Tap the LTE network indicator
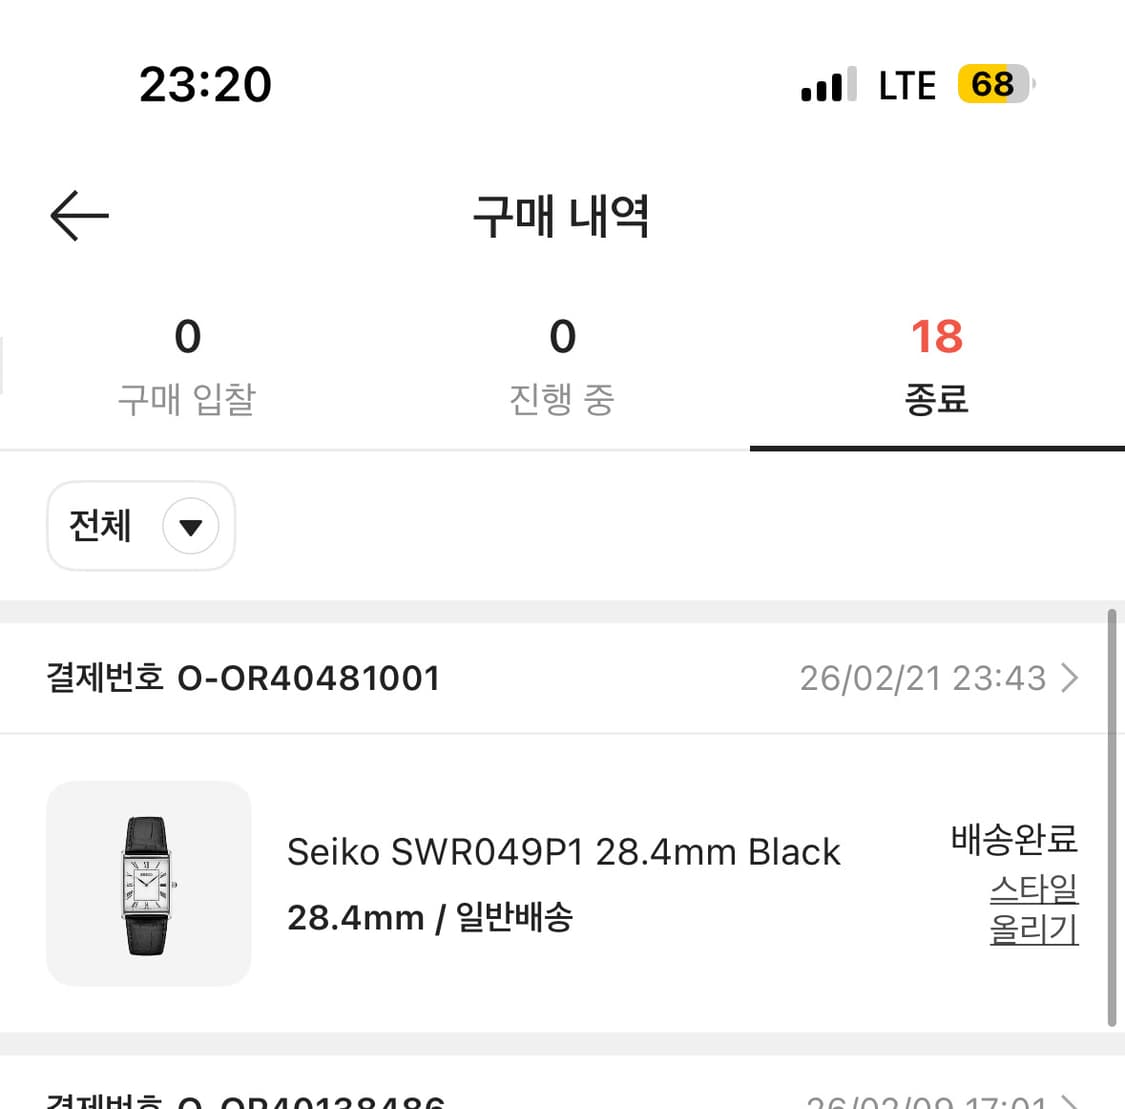Viewport: 1125px width, 1109px height. coord(906,85)
